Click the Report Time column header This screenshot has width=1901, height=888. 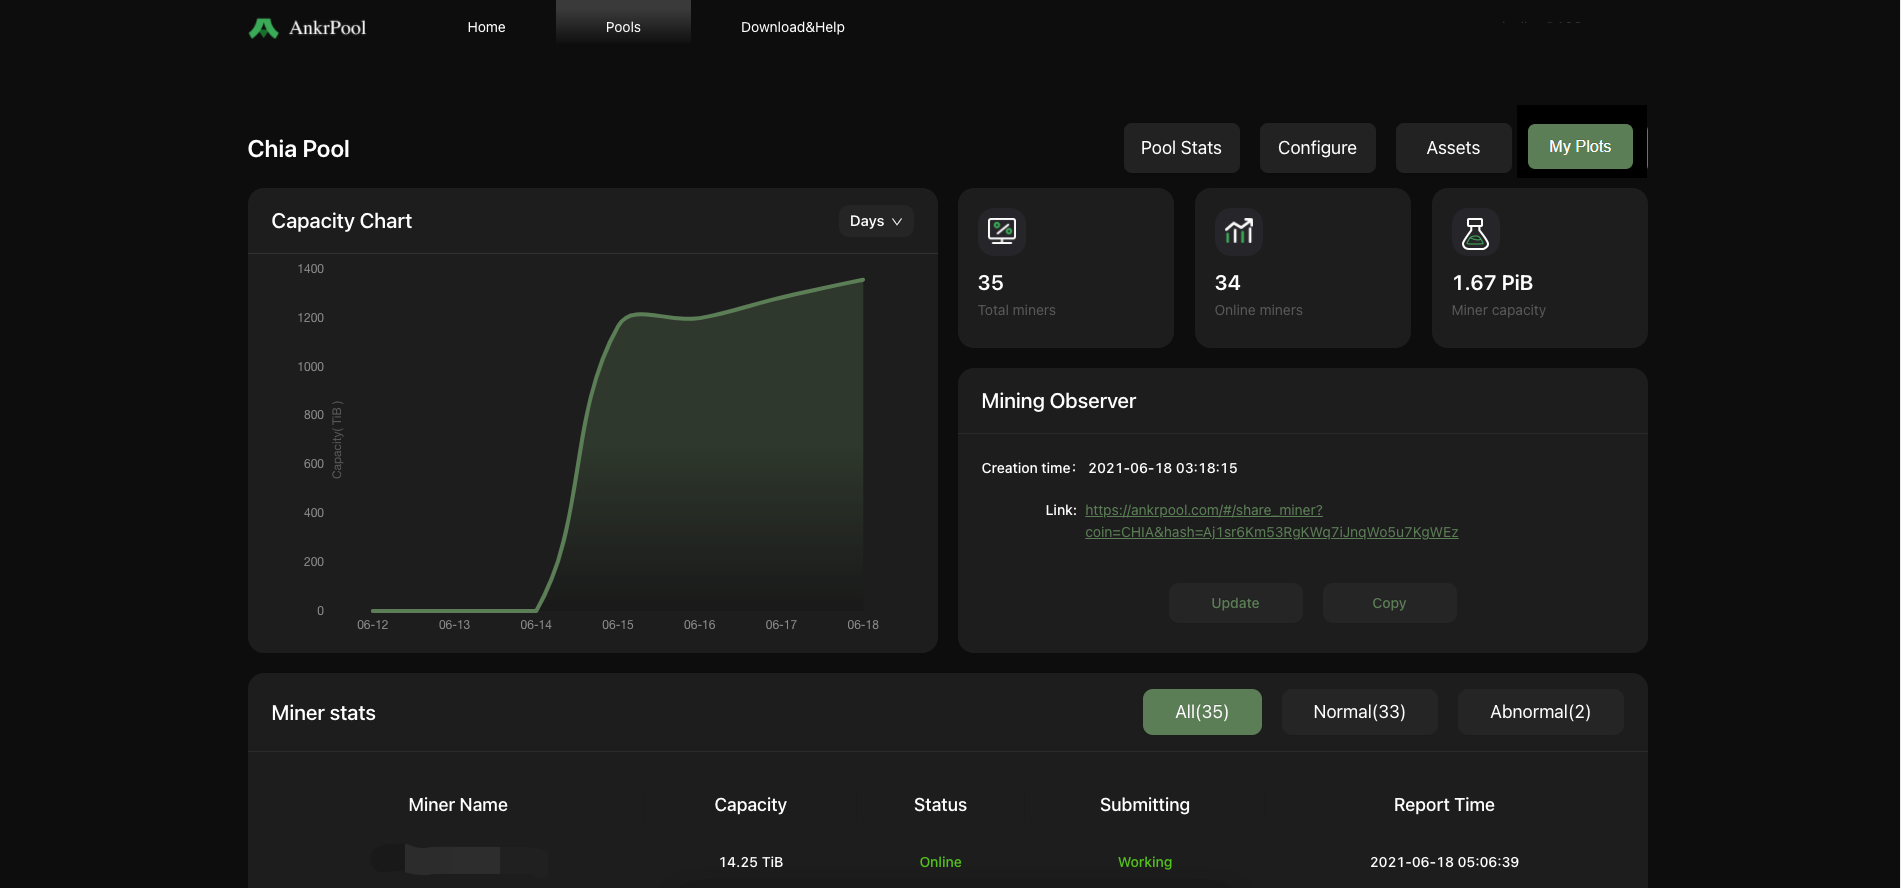1444,805
